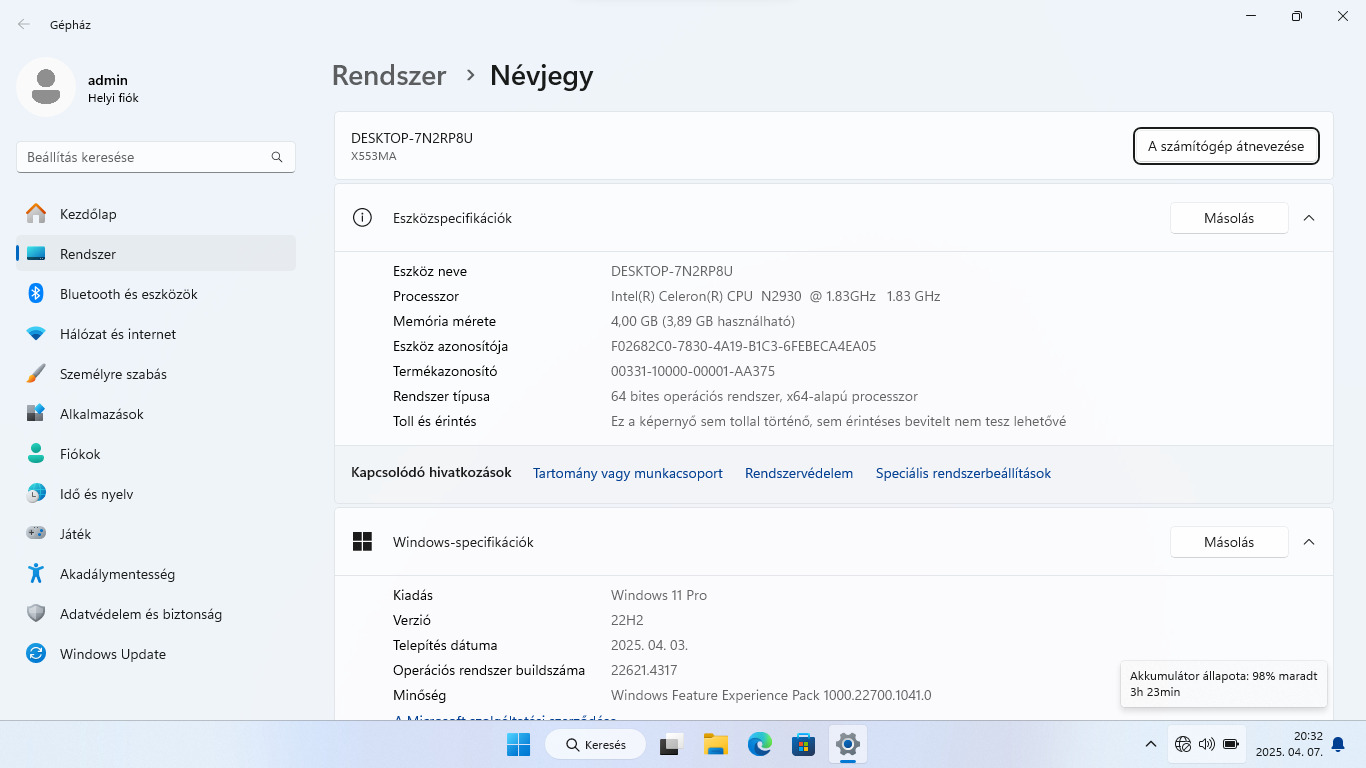
Task: Select the Kezdőlap menu item
Action: [156, 214]
